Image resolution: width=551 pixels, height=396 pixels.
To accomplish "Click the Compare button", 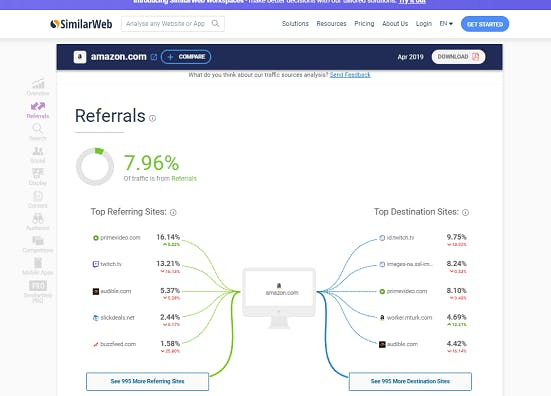I will 186,57.
